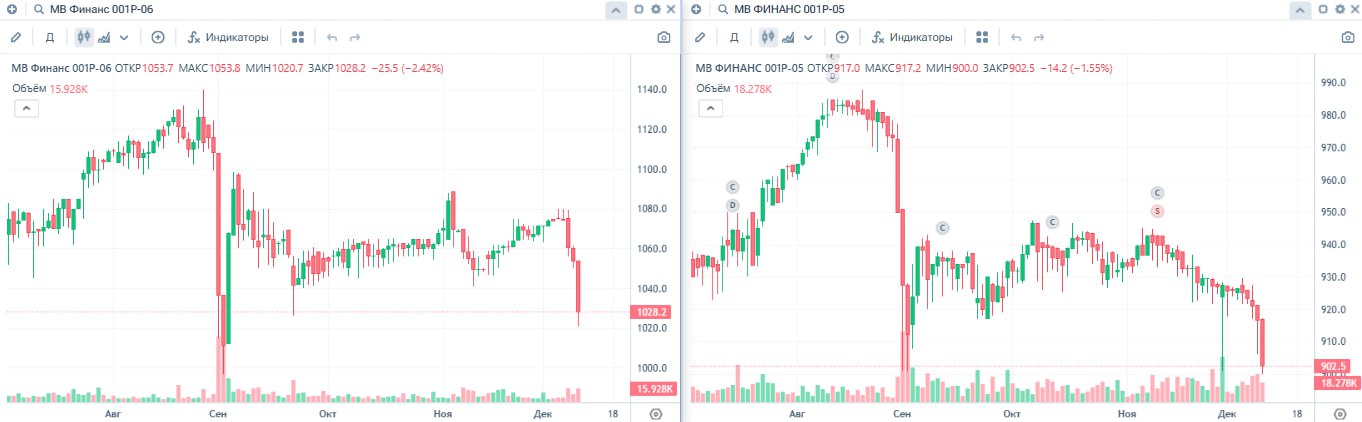Toggle candlestick chart style in right chart

click(x=767, y=37)
